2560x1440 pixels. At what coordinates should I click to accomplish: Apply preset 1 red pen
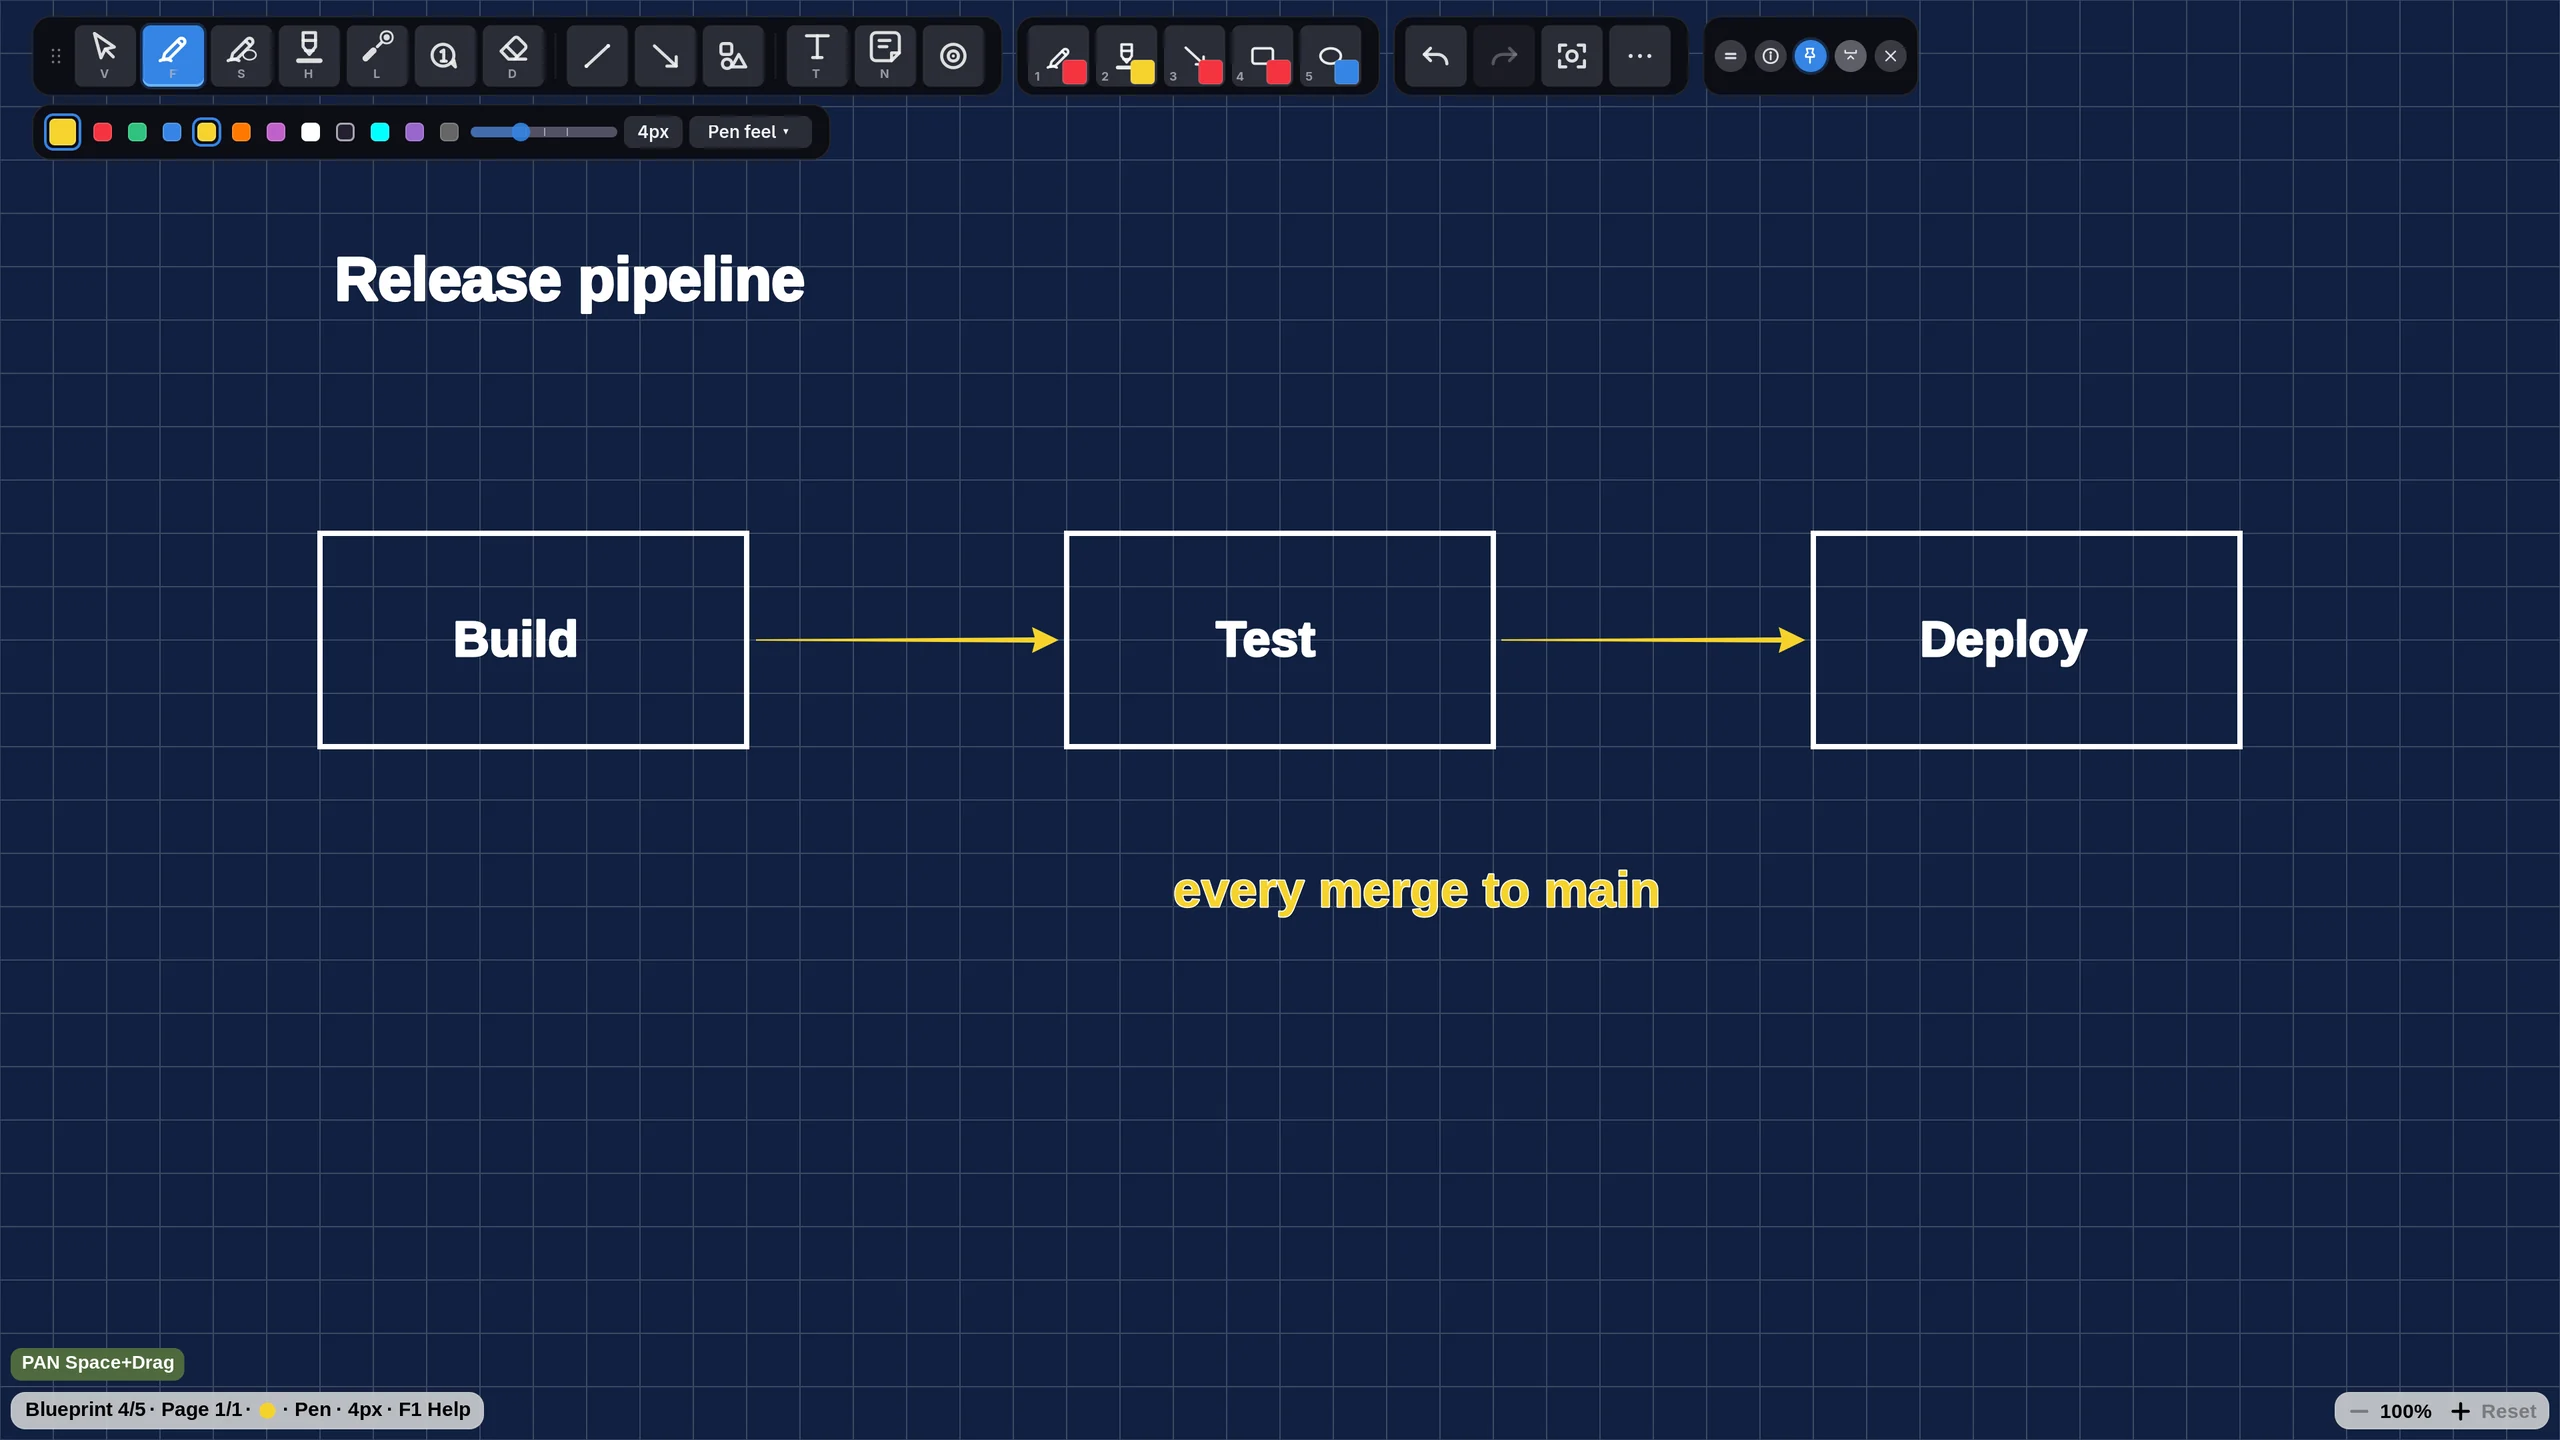pos(1059,56)
